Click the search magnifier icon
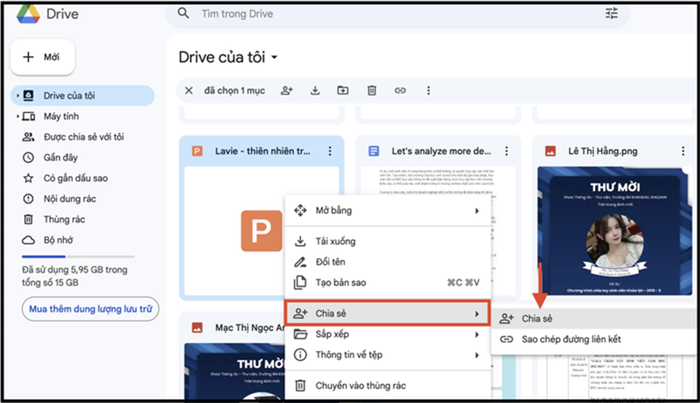 [183, 13]
